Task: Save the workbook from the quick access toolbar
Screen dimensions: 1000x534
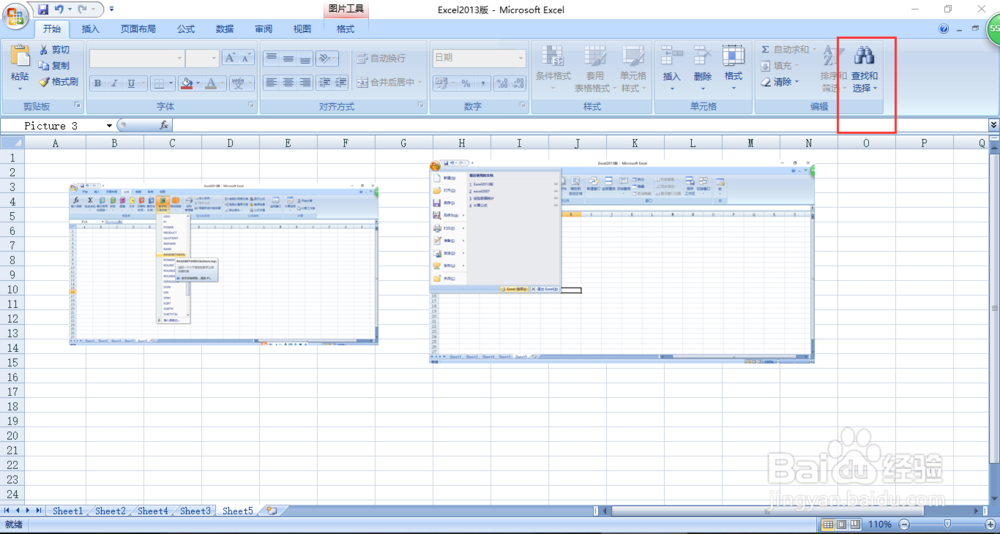Action: (x=43, y=10)
